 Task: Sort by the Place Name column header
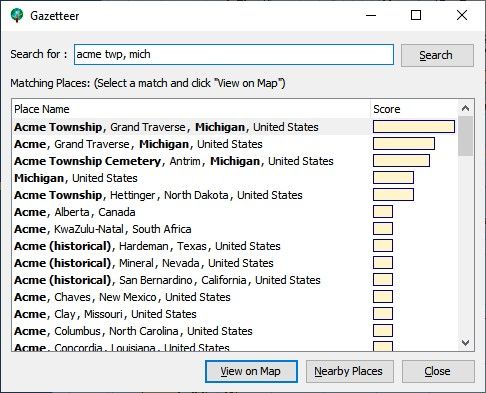pos(191,109)
